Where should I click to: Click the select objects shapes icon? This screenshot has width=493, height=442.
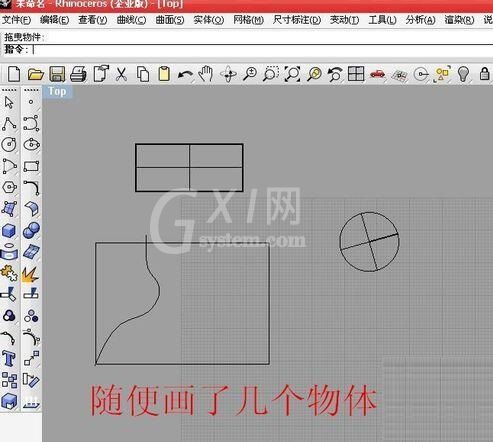pyautogui.click(x=442, y=74)
